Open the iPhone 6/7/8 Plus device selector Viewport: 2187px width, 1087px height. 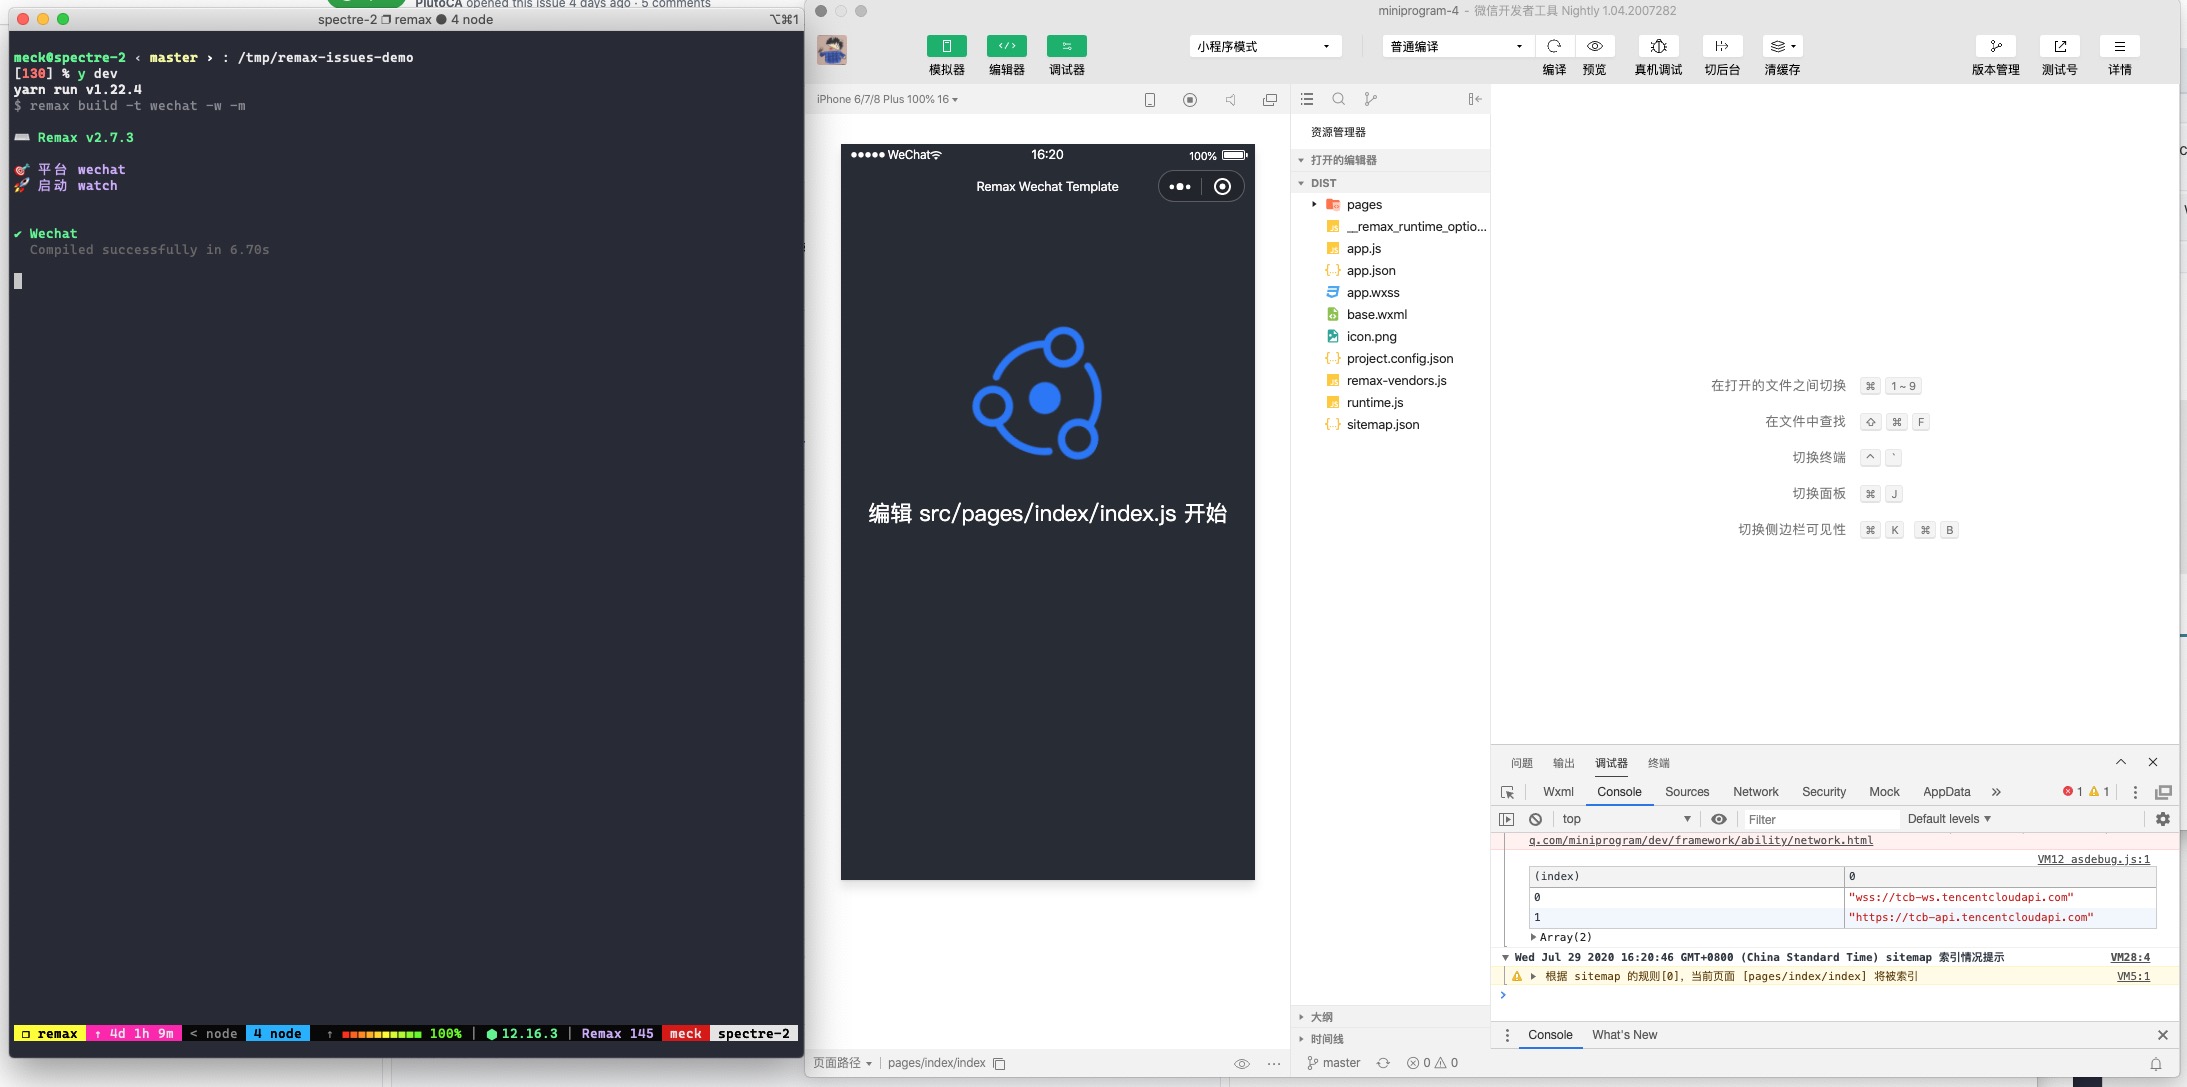click(x=887, y=99)
